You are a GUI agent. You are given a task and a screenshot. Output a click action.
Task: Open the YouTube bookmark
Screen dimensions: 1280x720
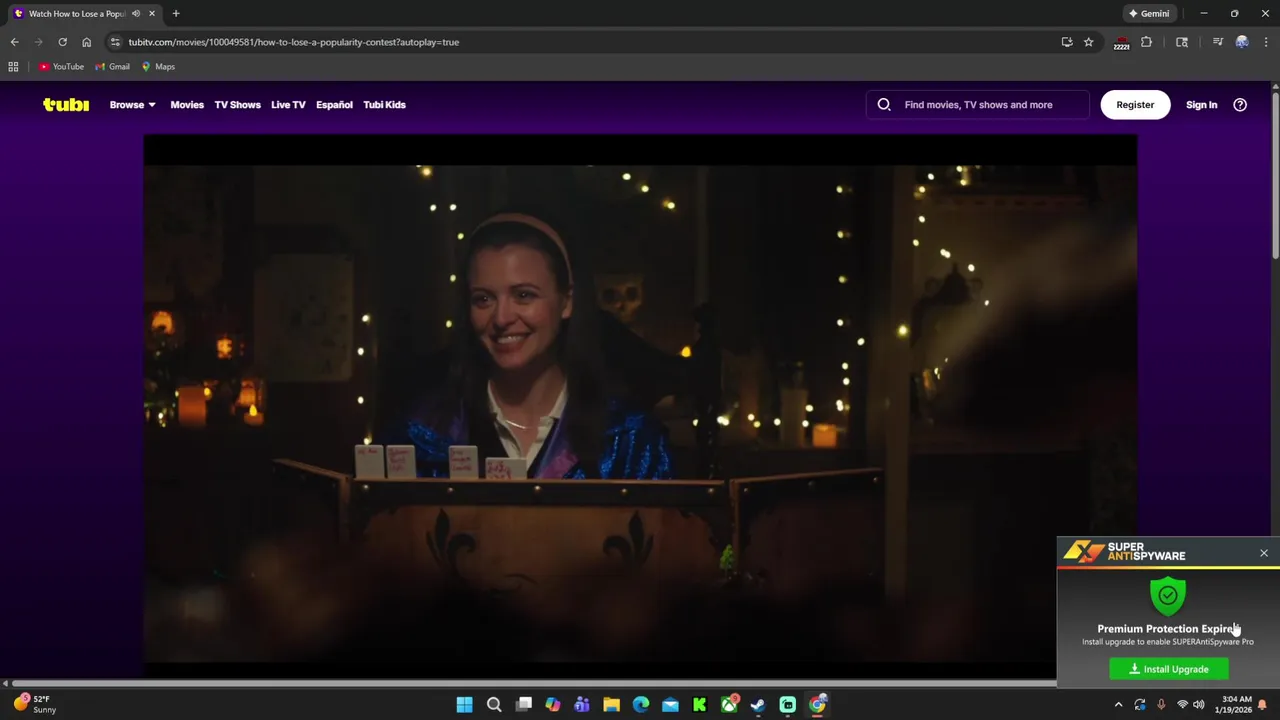[x=61, y=67]
